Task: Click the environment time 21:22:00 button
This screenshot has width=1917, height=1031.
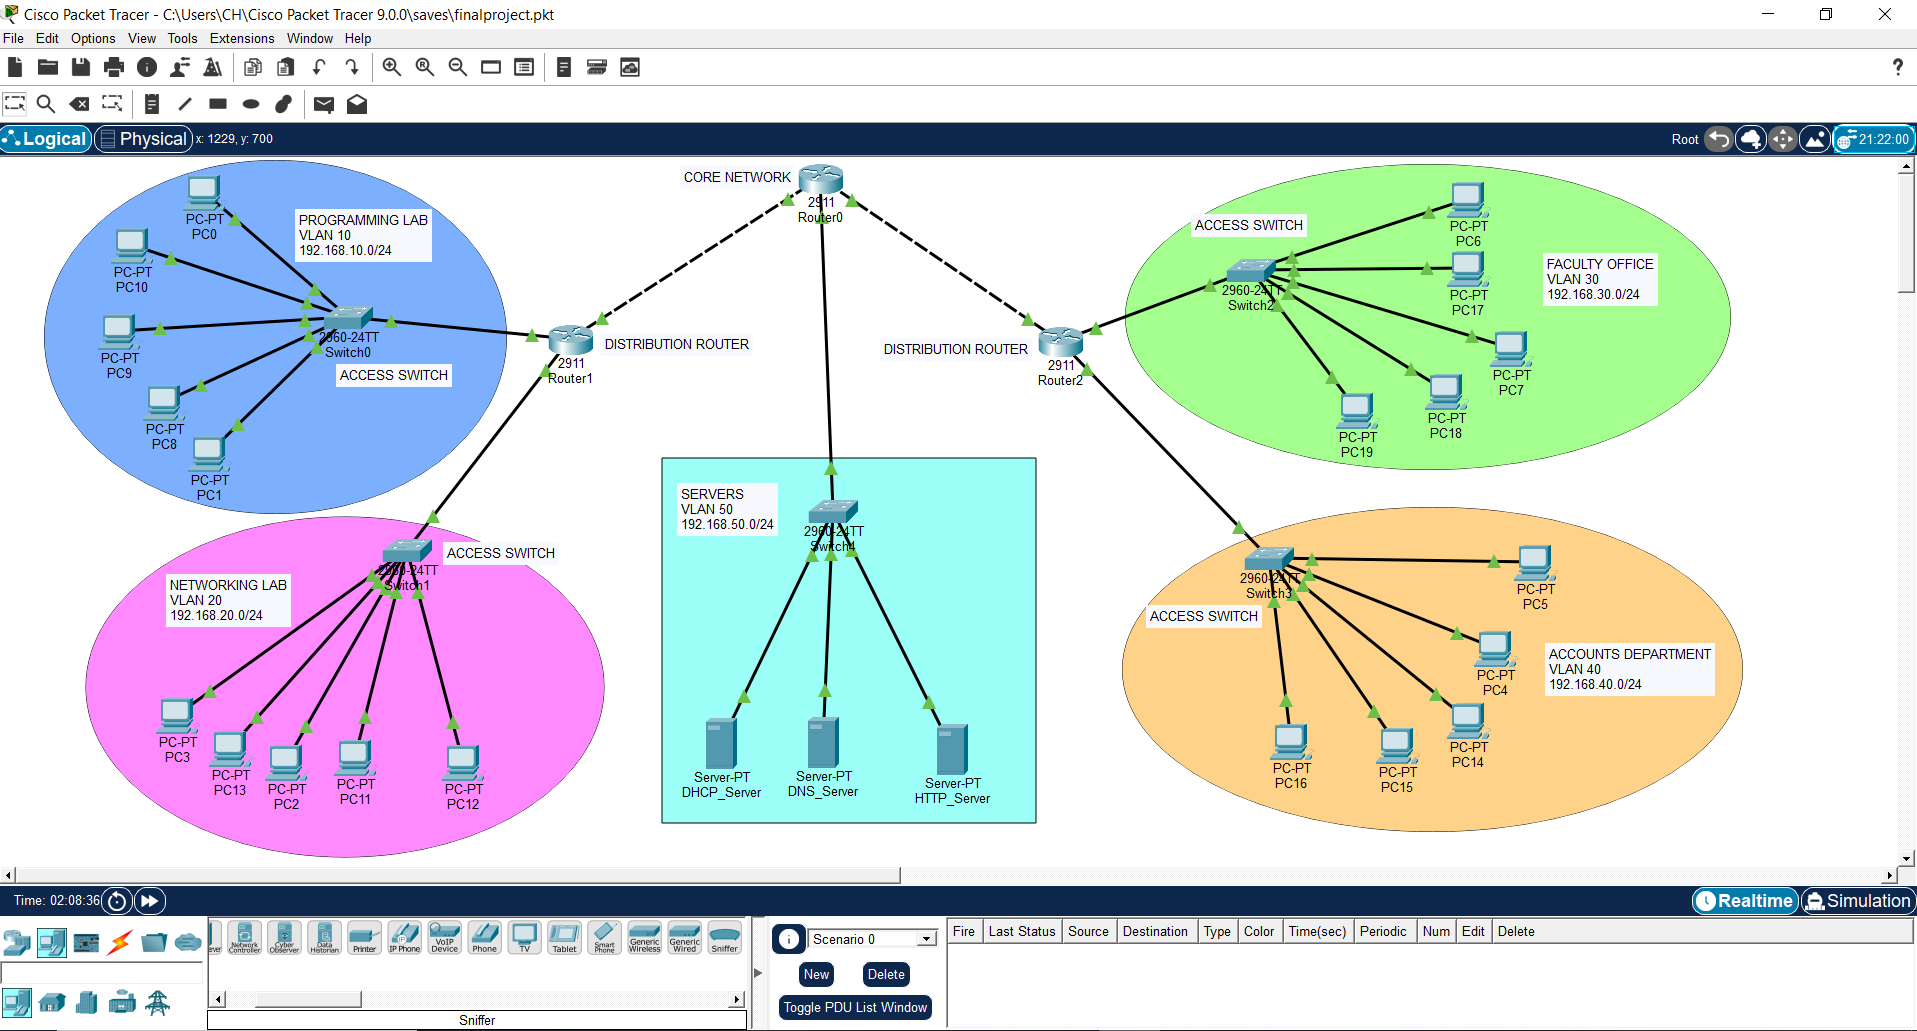Action: pyautogui.click(x=1874, y=139)
